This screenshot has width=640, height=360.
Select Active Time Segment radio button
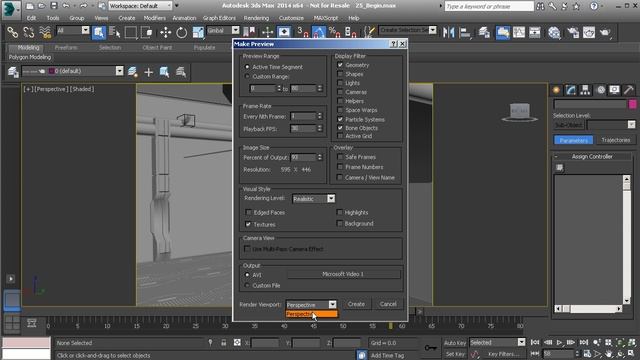point(247,67)
